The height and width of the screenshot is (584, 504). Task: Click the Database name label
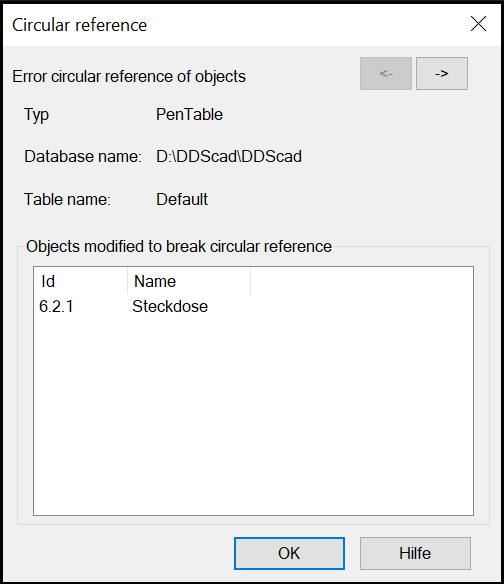pos(83,156)
